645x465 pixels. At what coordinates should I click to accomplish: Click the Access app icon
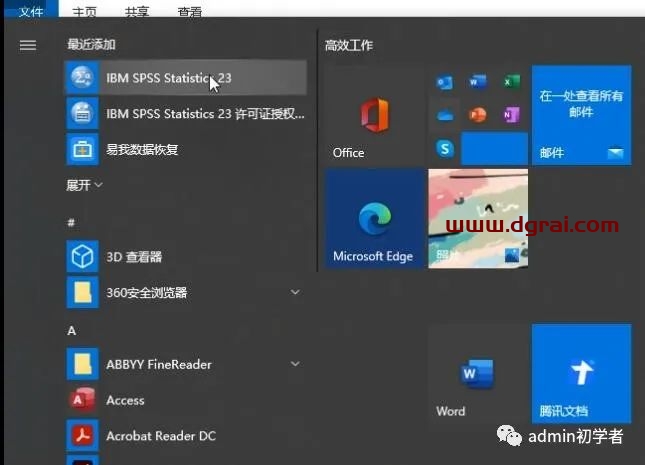pyautogui.click(x=82, y=400)
